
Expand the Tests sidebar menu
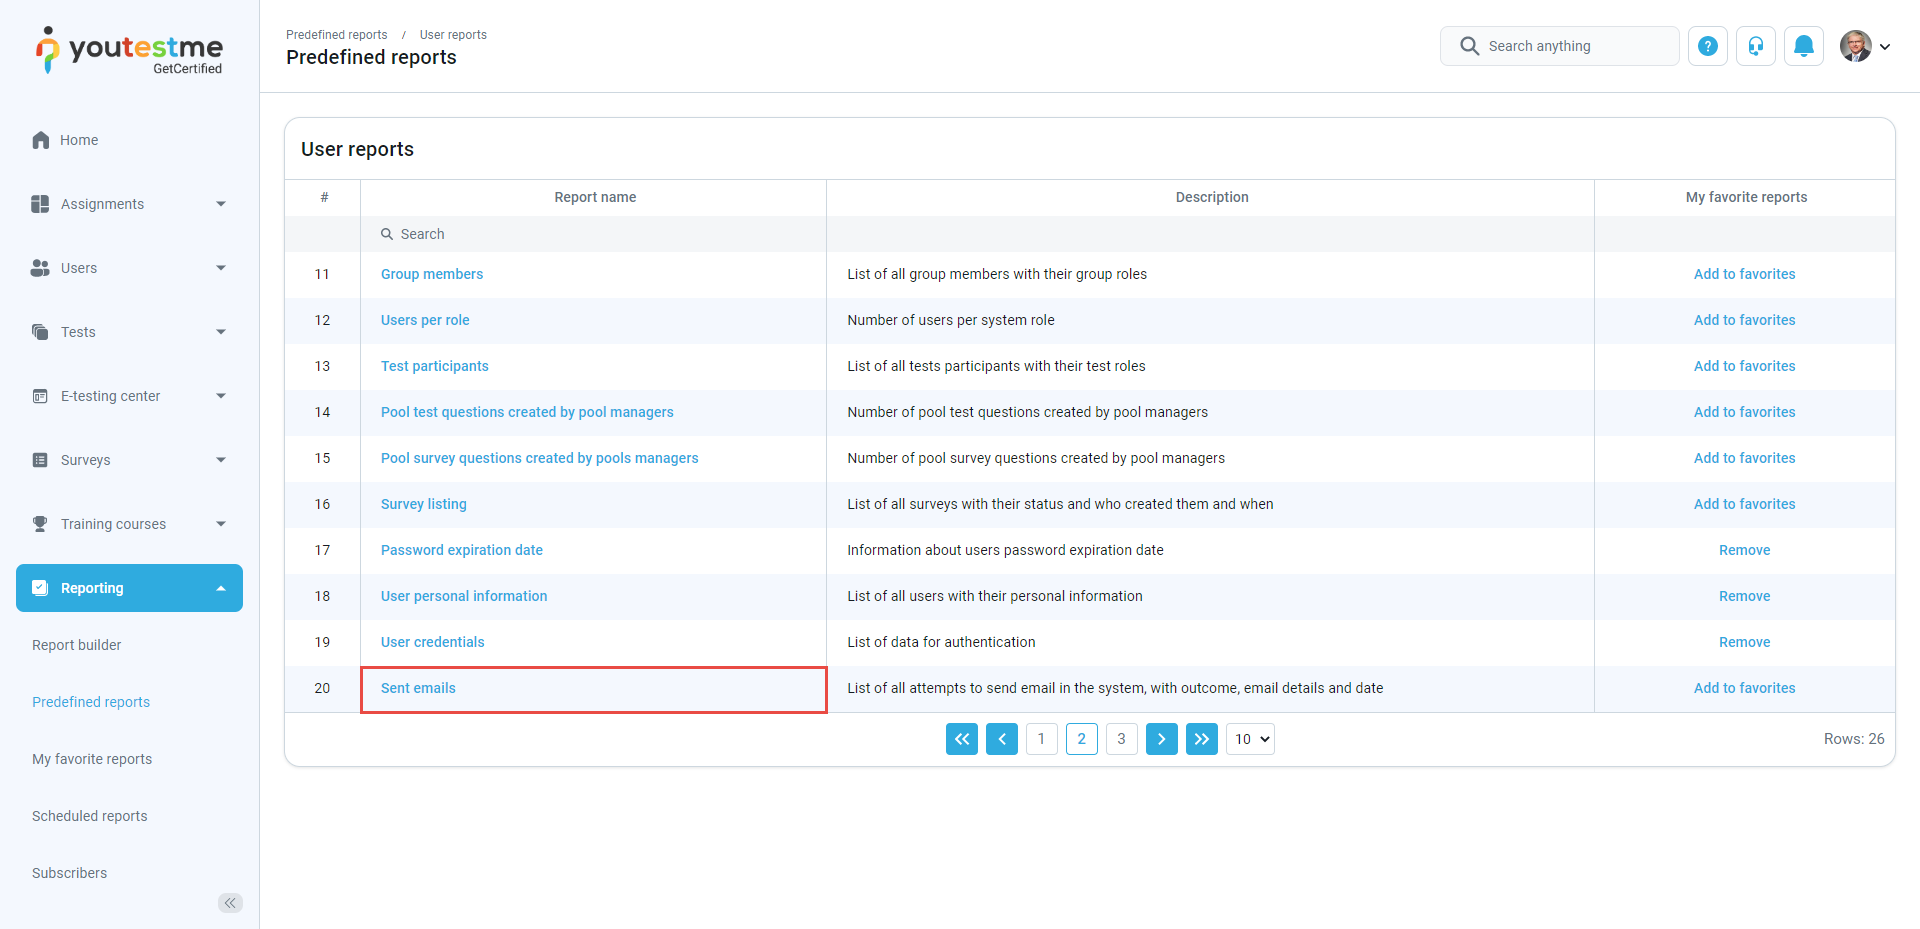(129, 332)
